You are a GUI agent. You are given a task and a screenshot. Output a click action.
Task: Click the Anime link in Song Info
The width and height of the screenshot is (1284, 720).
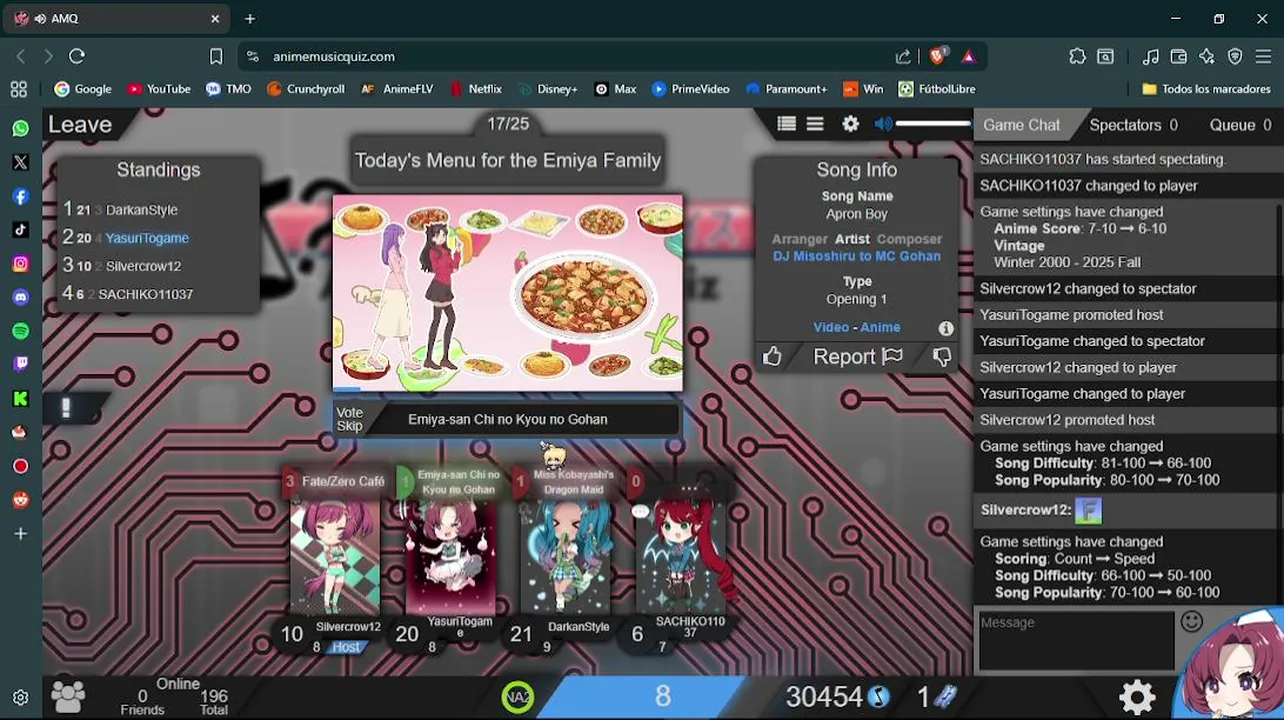[x=880, y=327]
